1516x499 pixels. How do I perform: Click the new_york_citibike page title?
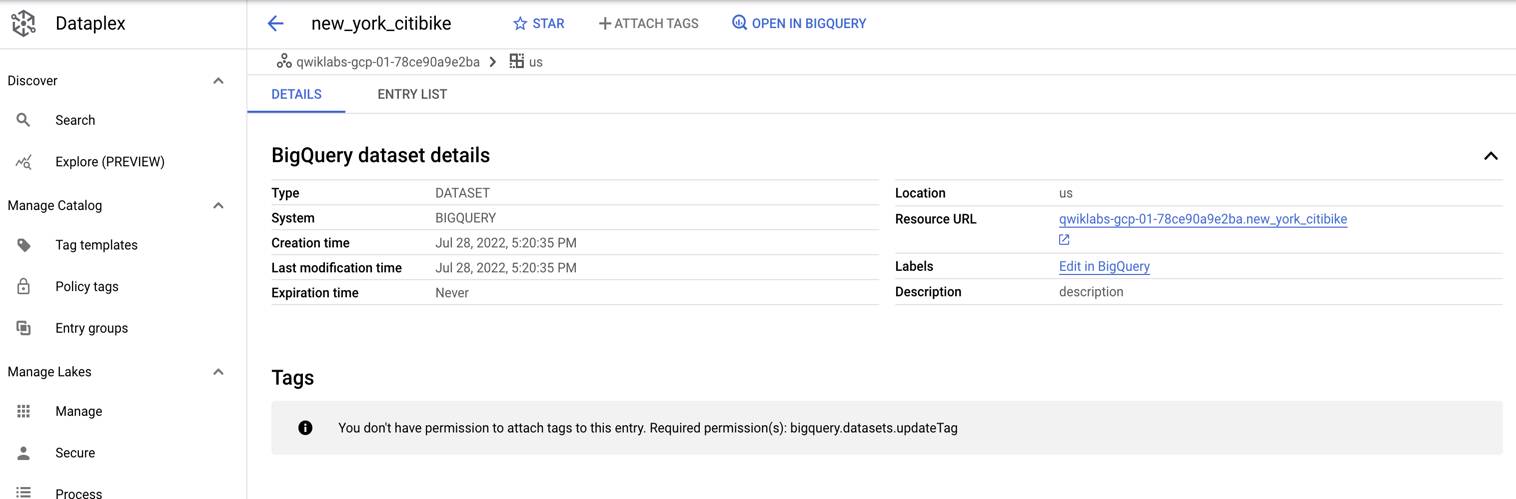381,23
